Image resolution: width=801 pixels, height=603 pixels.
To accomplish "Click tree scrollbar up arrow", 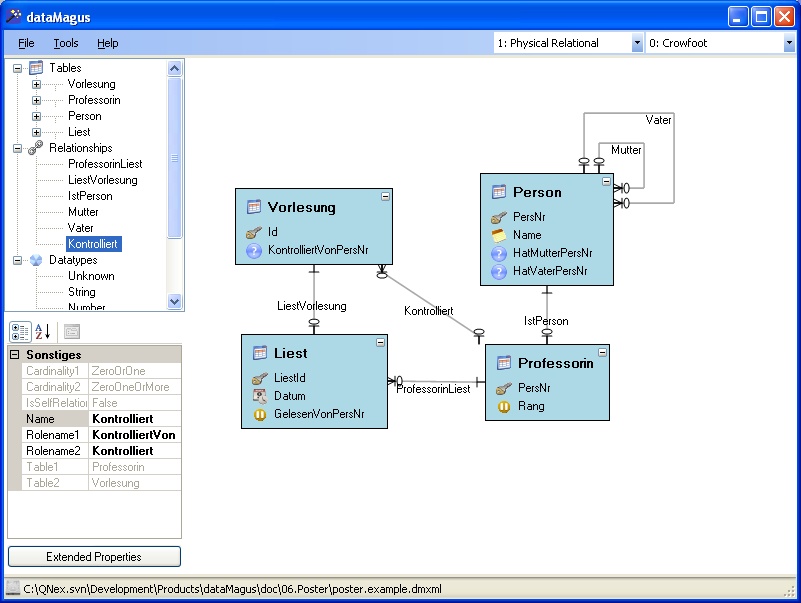I will click(174, 68).
